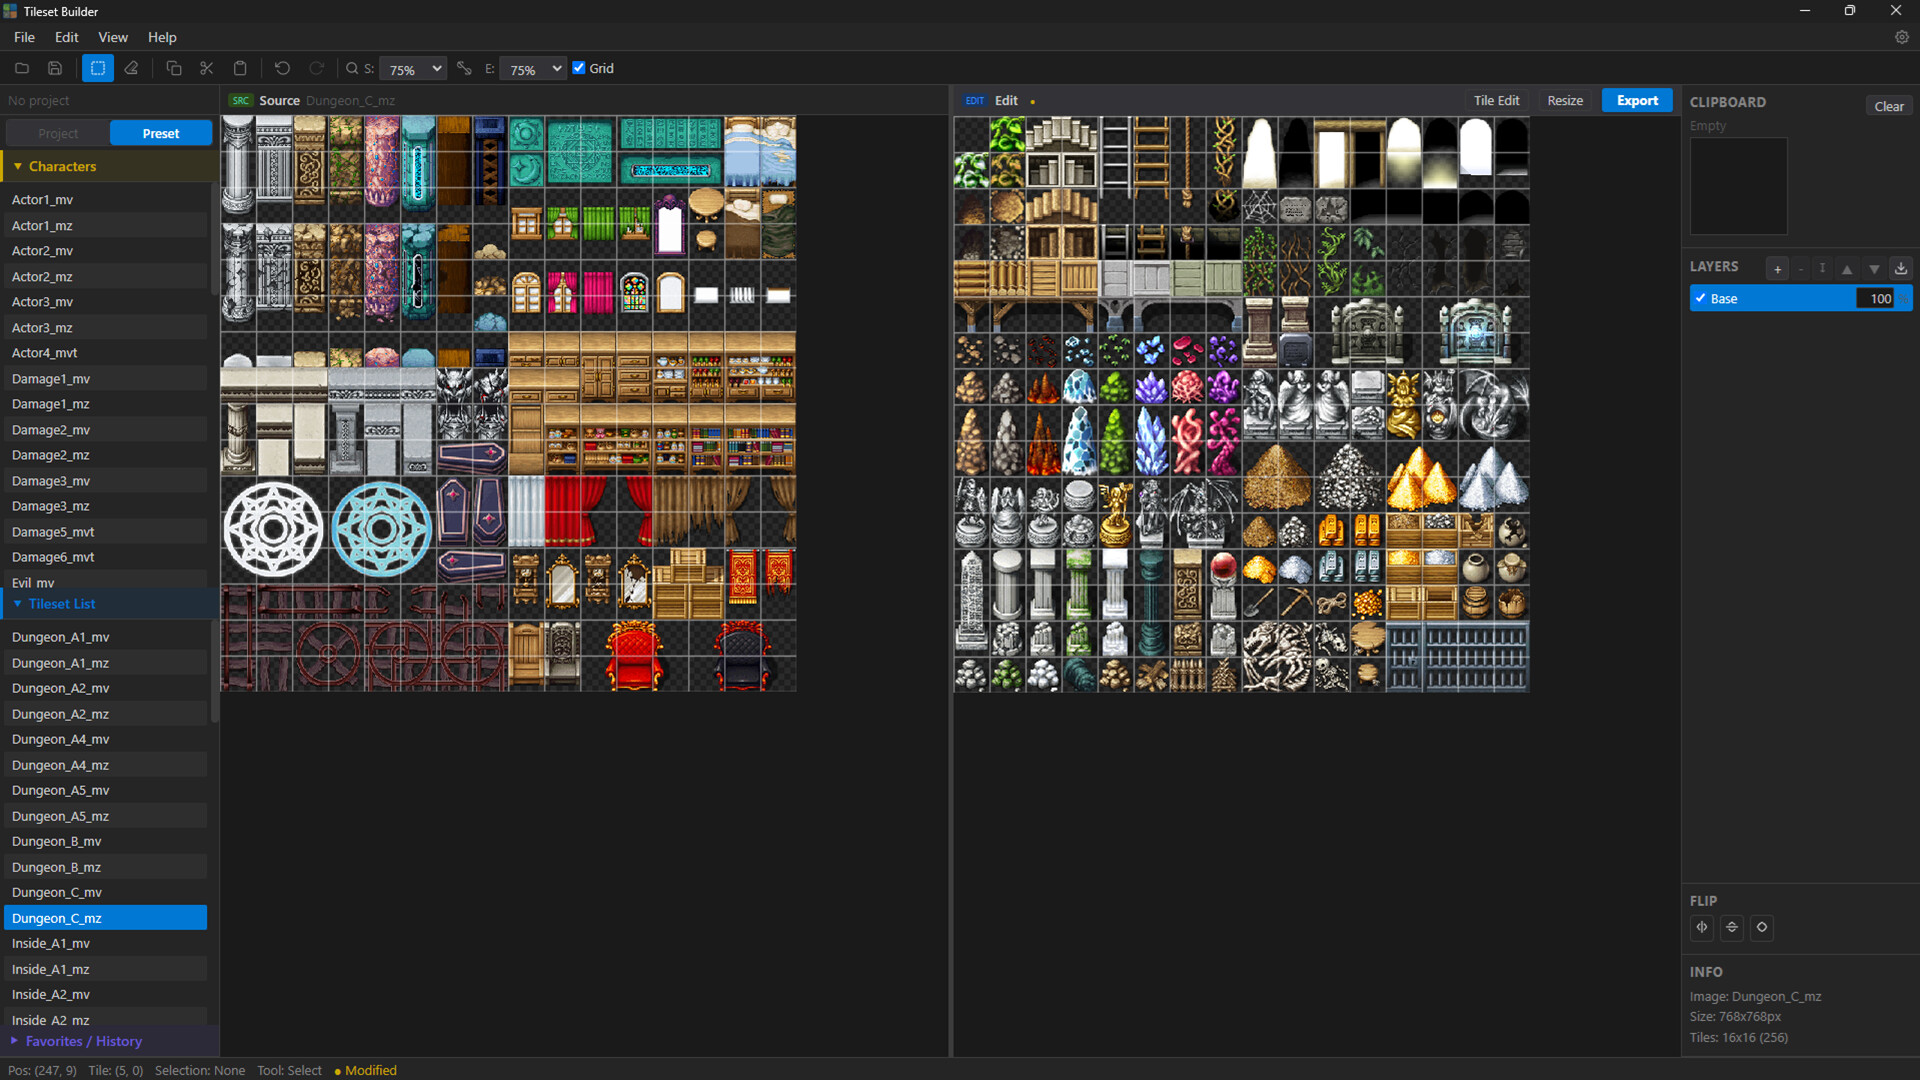This screenshot has height=1080, width=1920.
Task: Select Dungeon_A1_mv tileset
Action: [105, 637]
